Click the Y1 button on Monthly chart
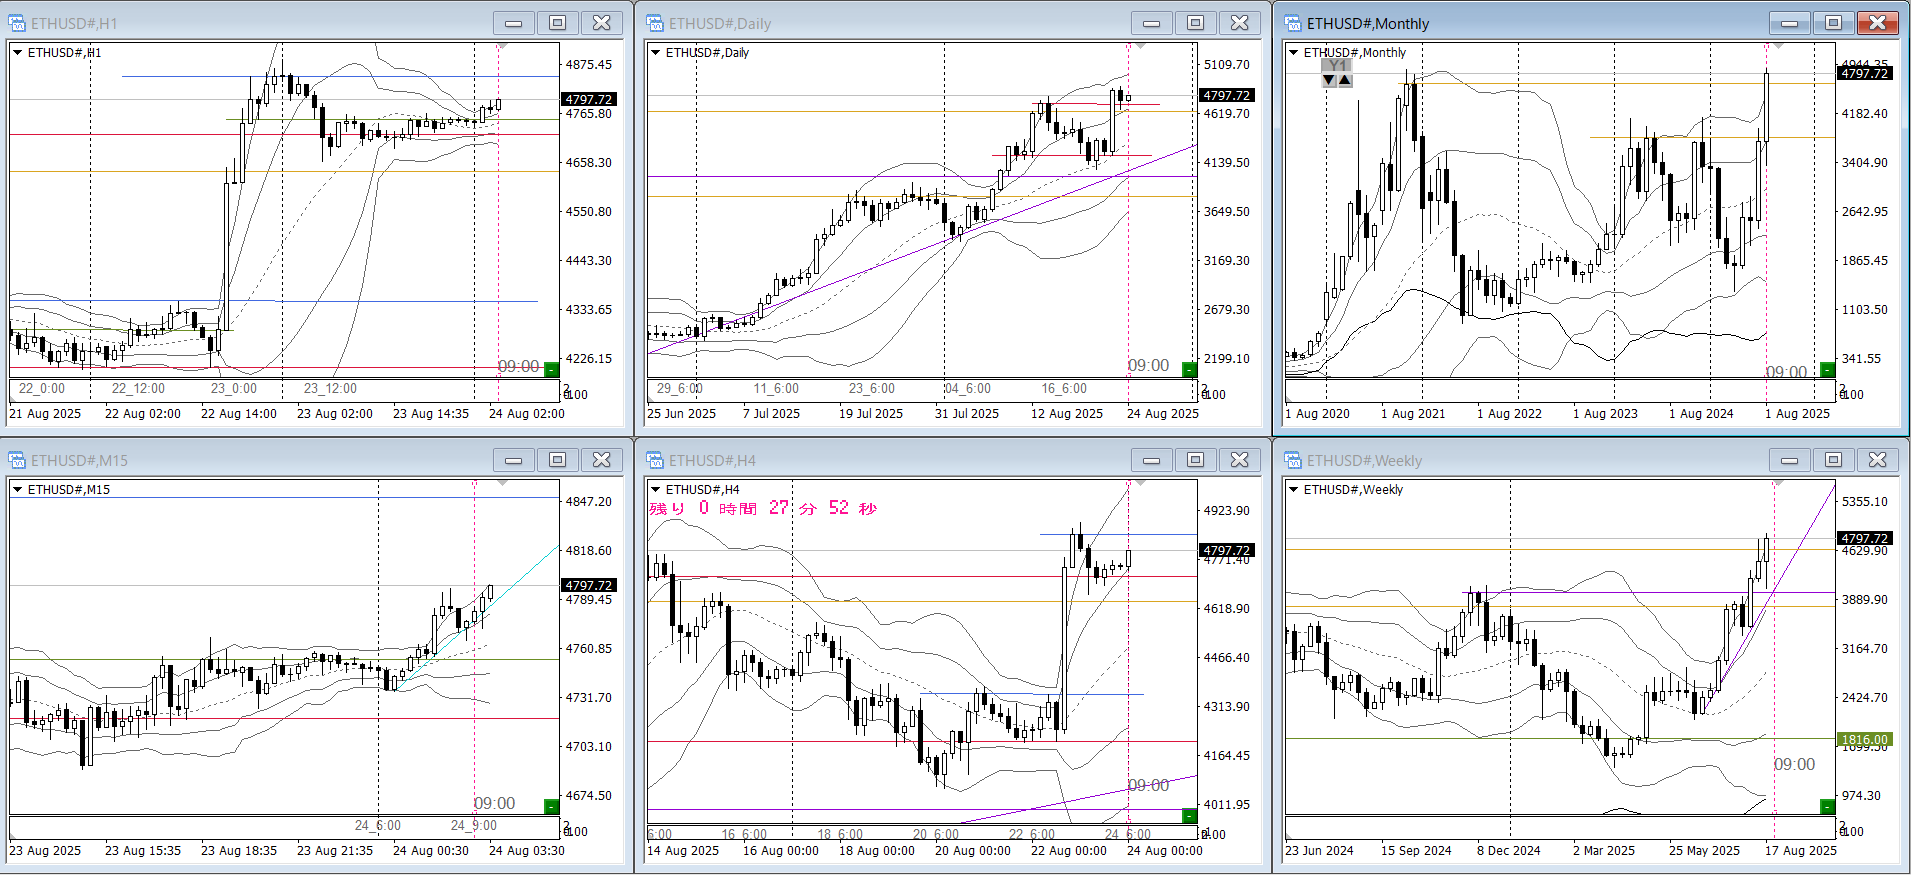The height and width of the screenshot is (875, 1911). [1337, 65]
